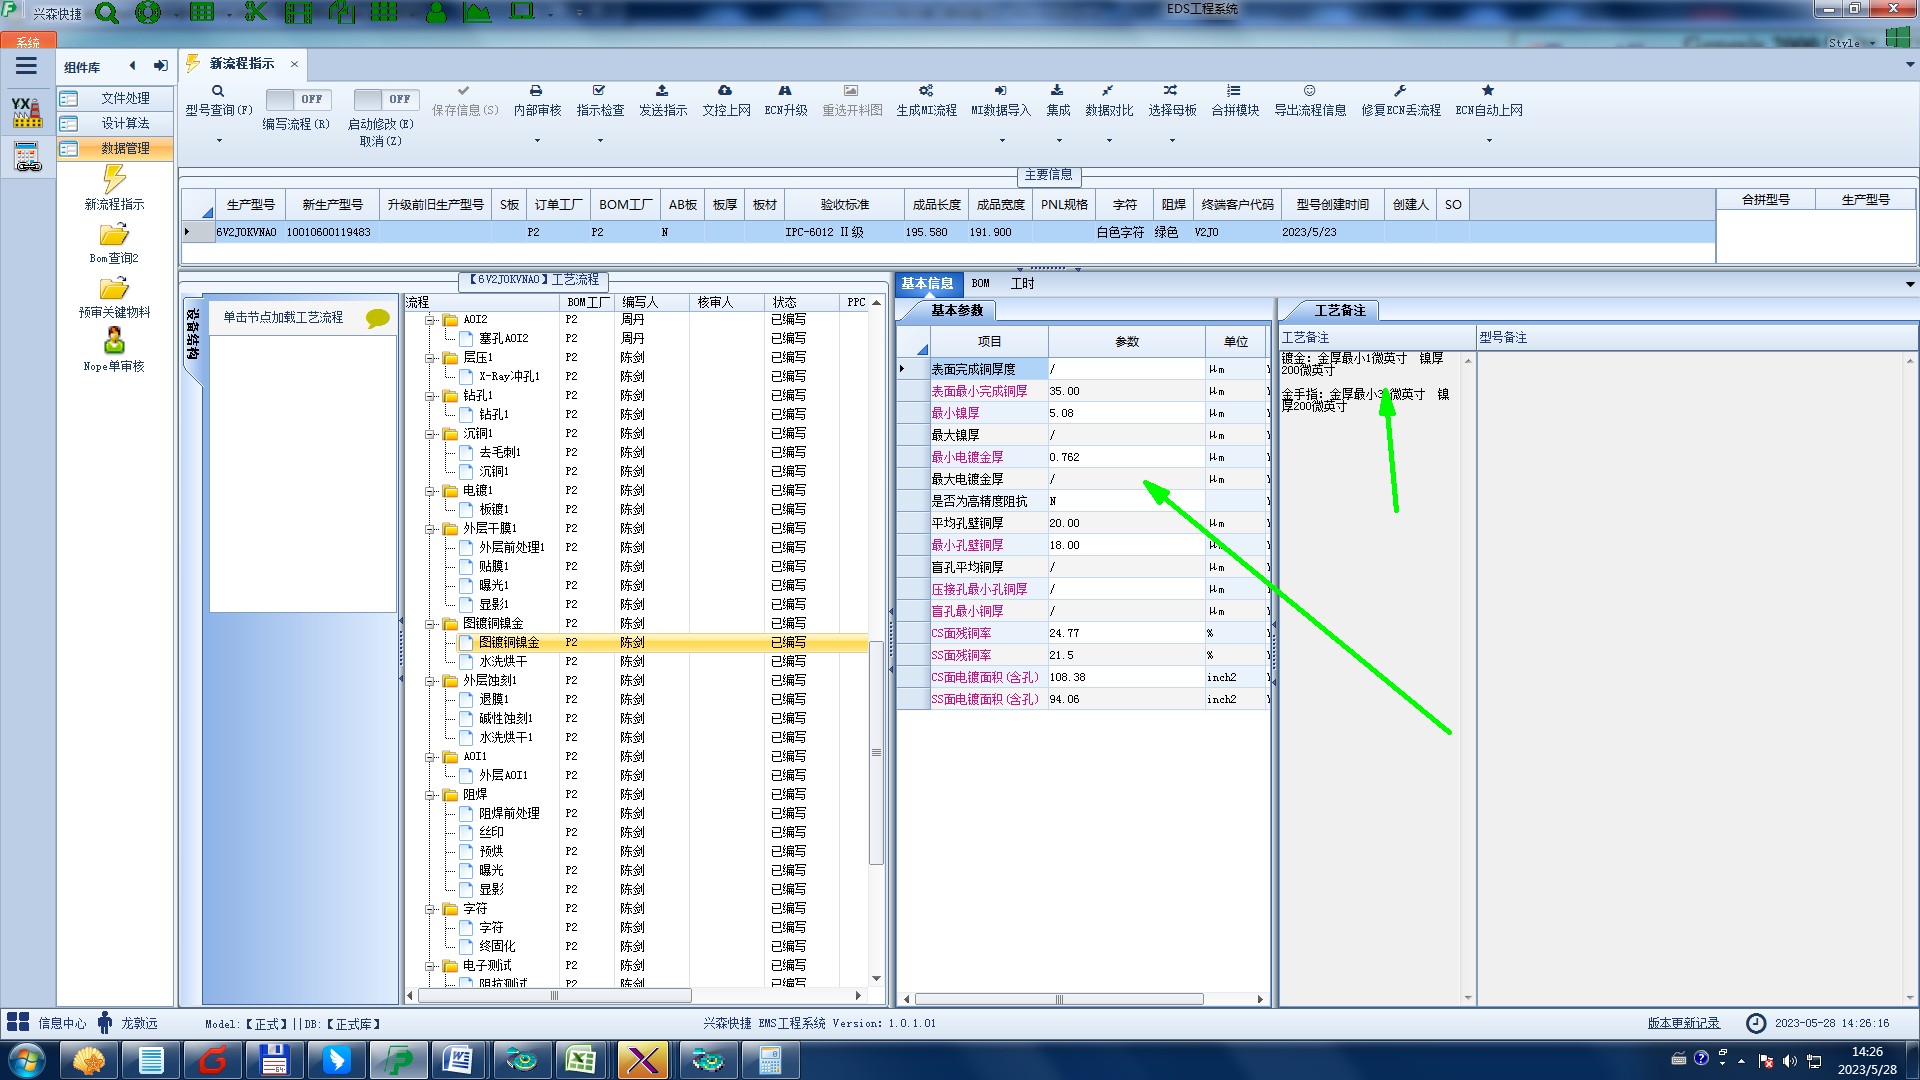Switch to the 工时 tab
The image size is (1920, 1080).
click(1022, 284)
